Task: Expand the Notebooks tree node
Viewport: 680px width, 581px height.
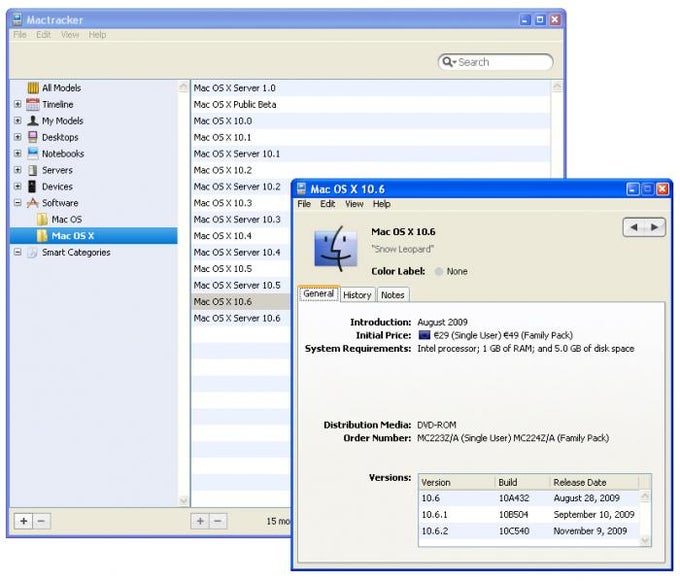Action: tap(17, 153)
